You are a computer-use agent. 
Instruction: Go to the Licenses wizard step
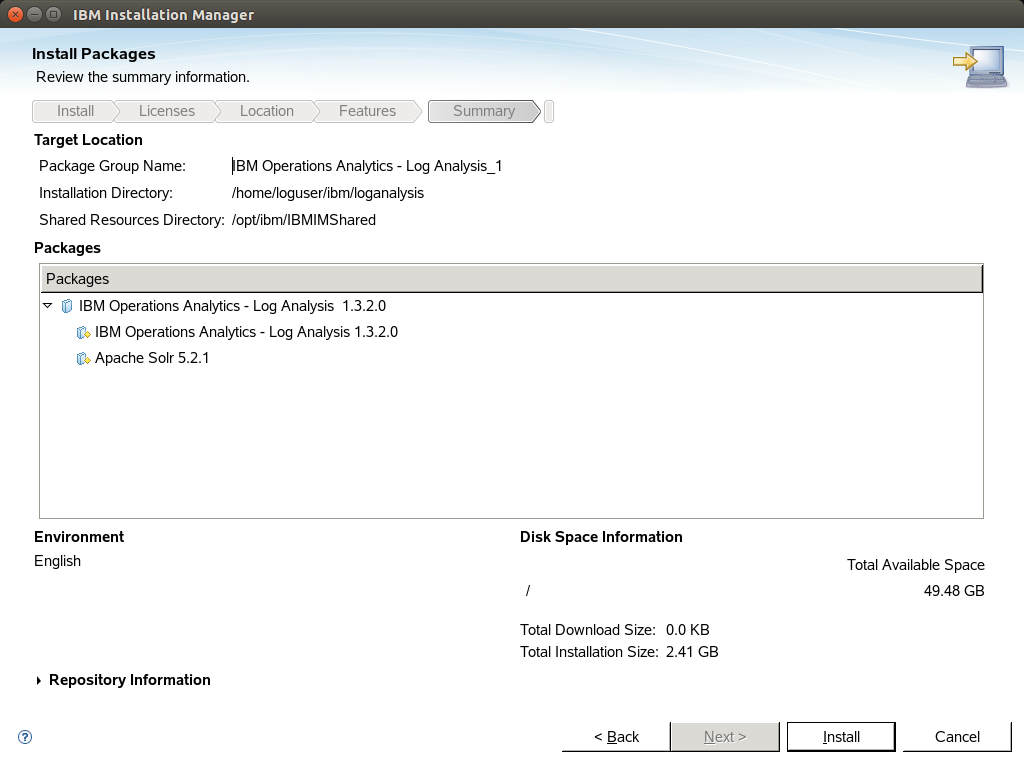pos(167,111)
